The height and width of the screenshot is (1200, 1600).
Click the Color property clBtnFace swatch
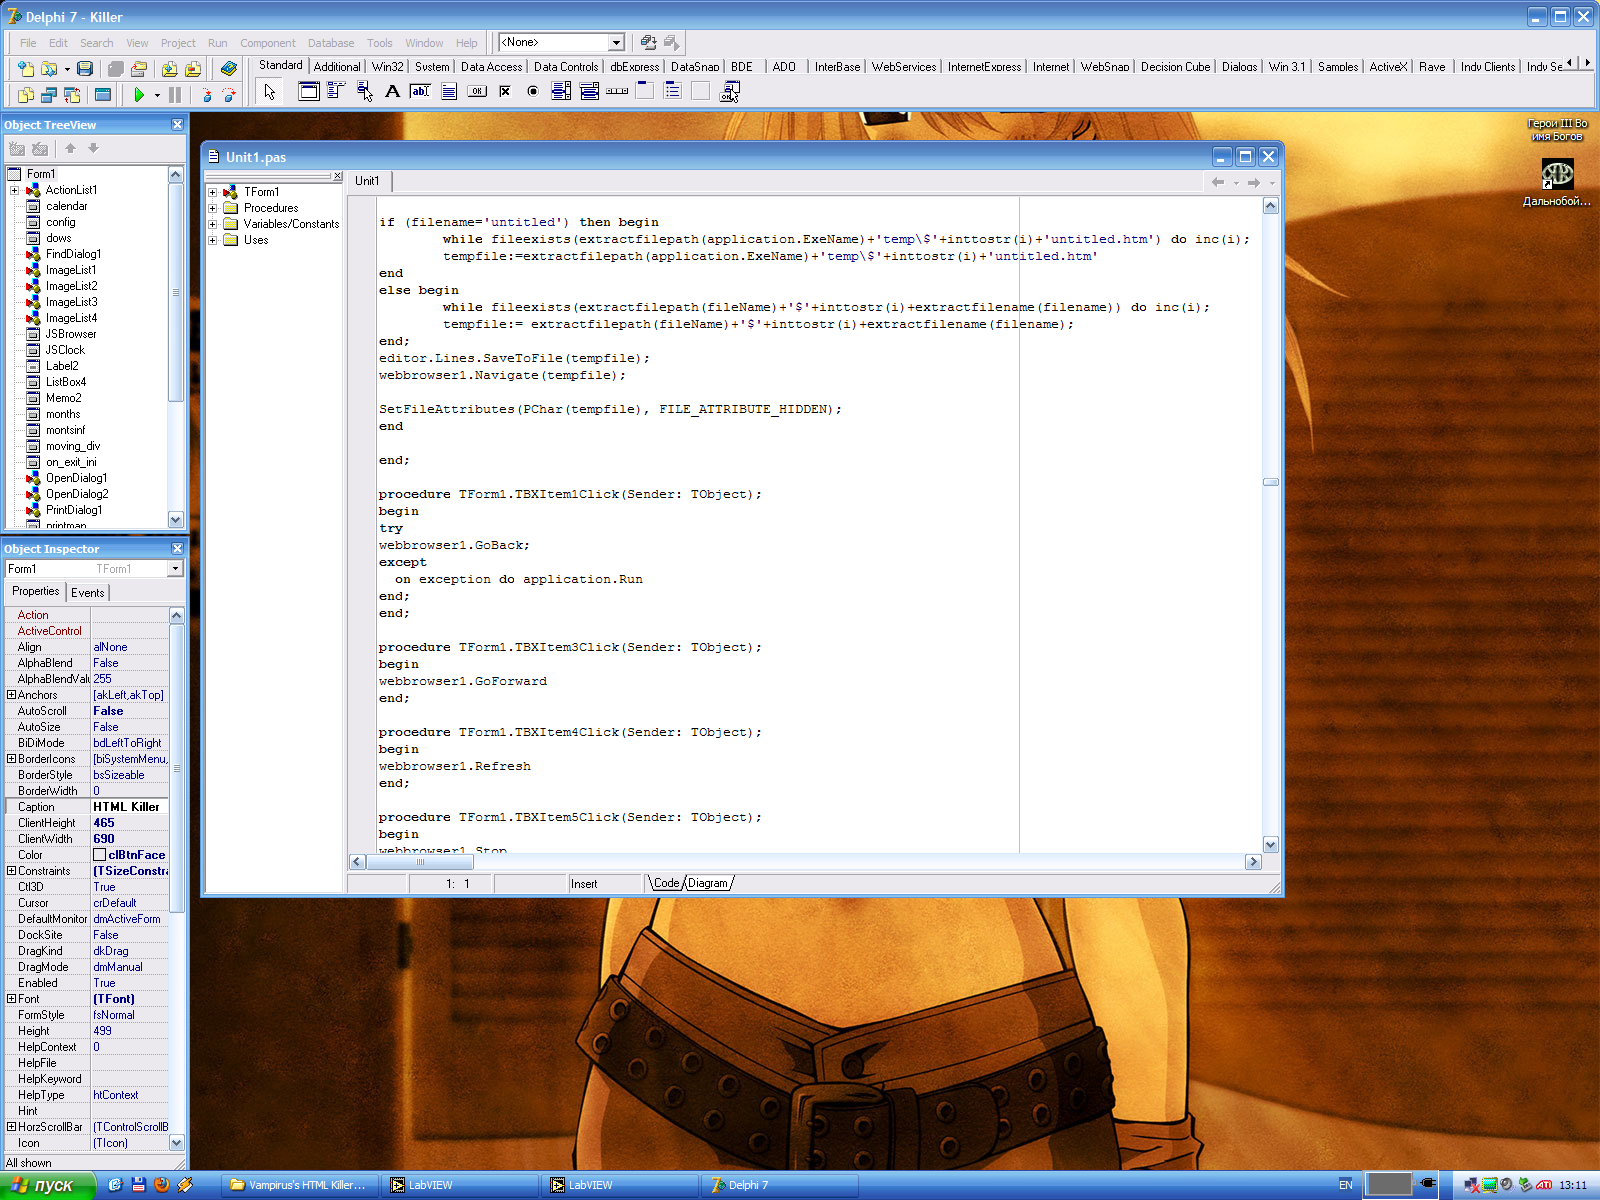100,855
